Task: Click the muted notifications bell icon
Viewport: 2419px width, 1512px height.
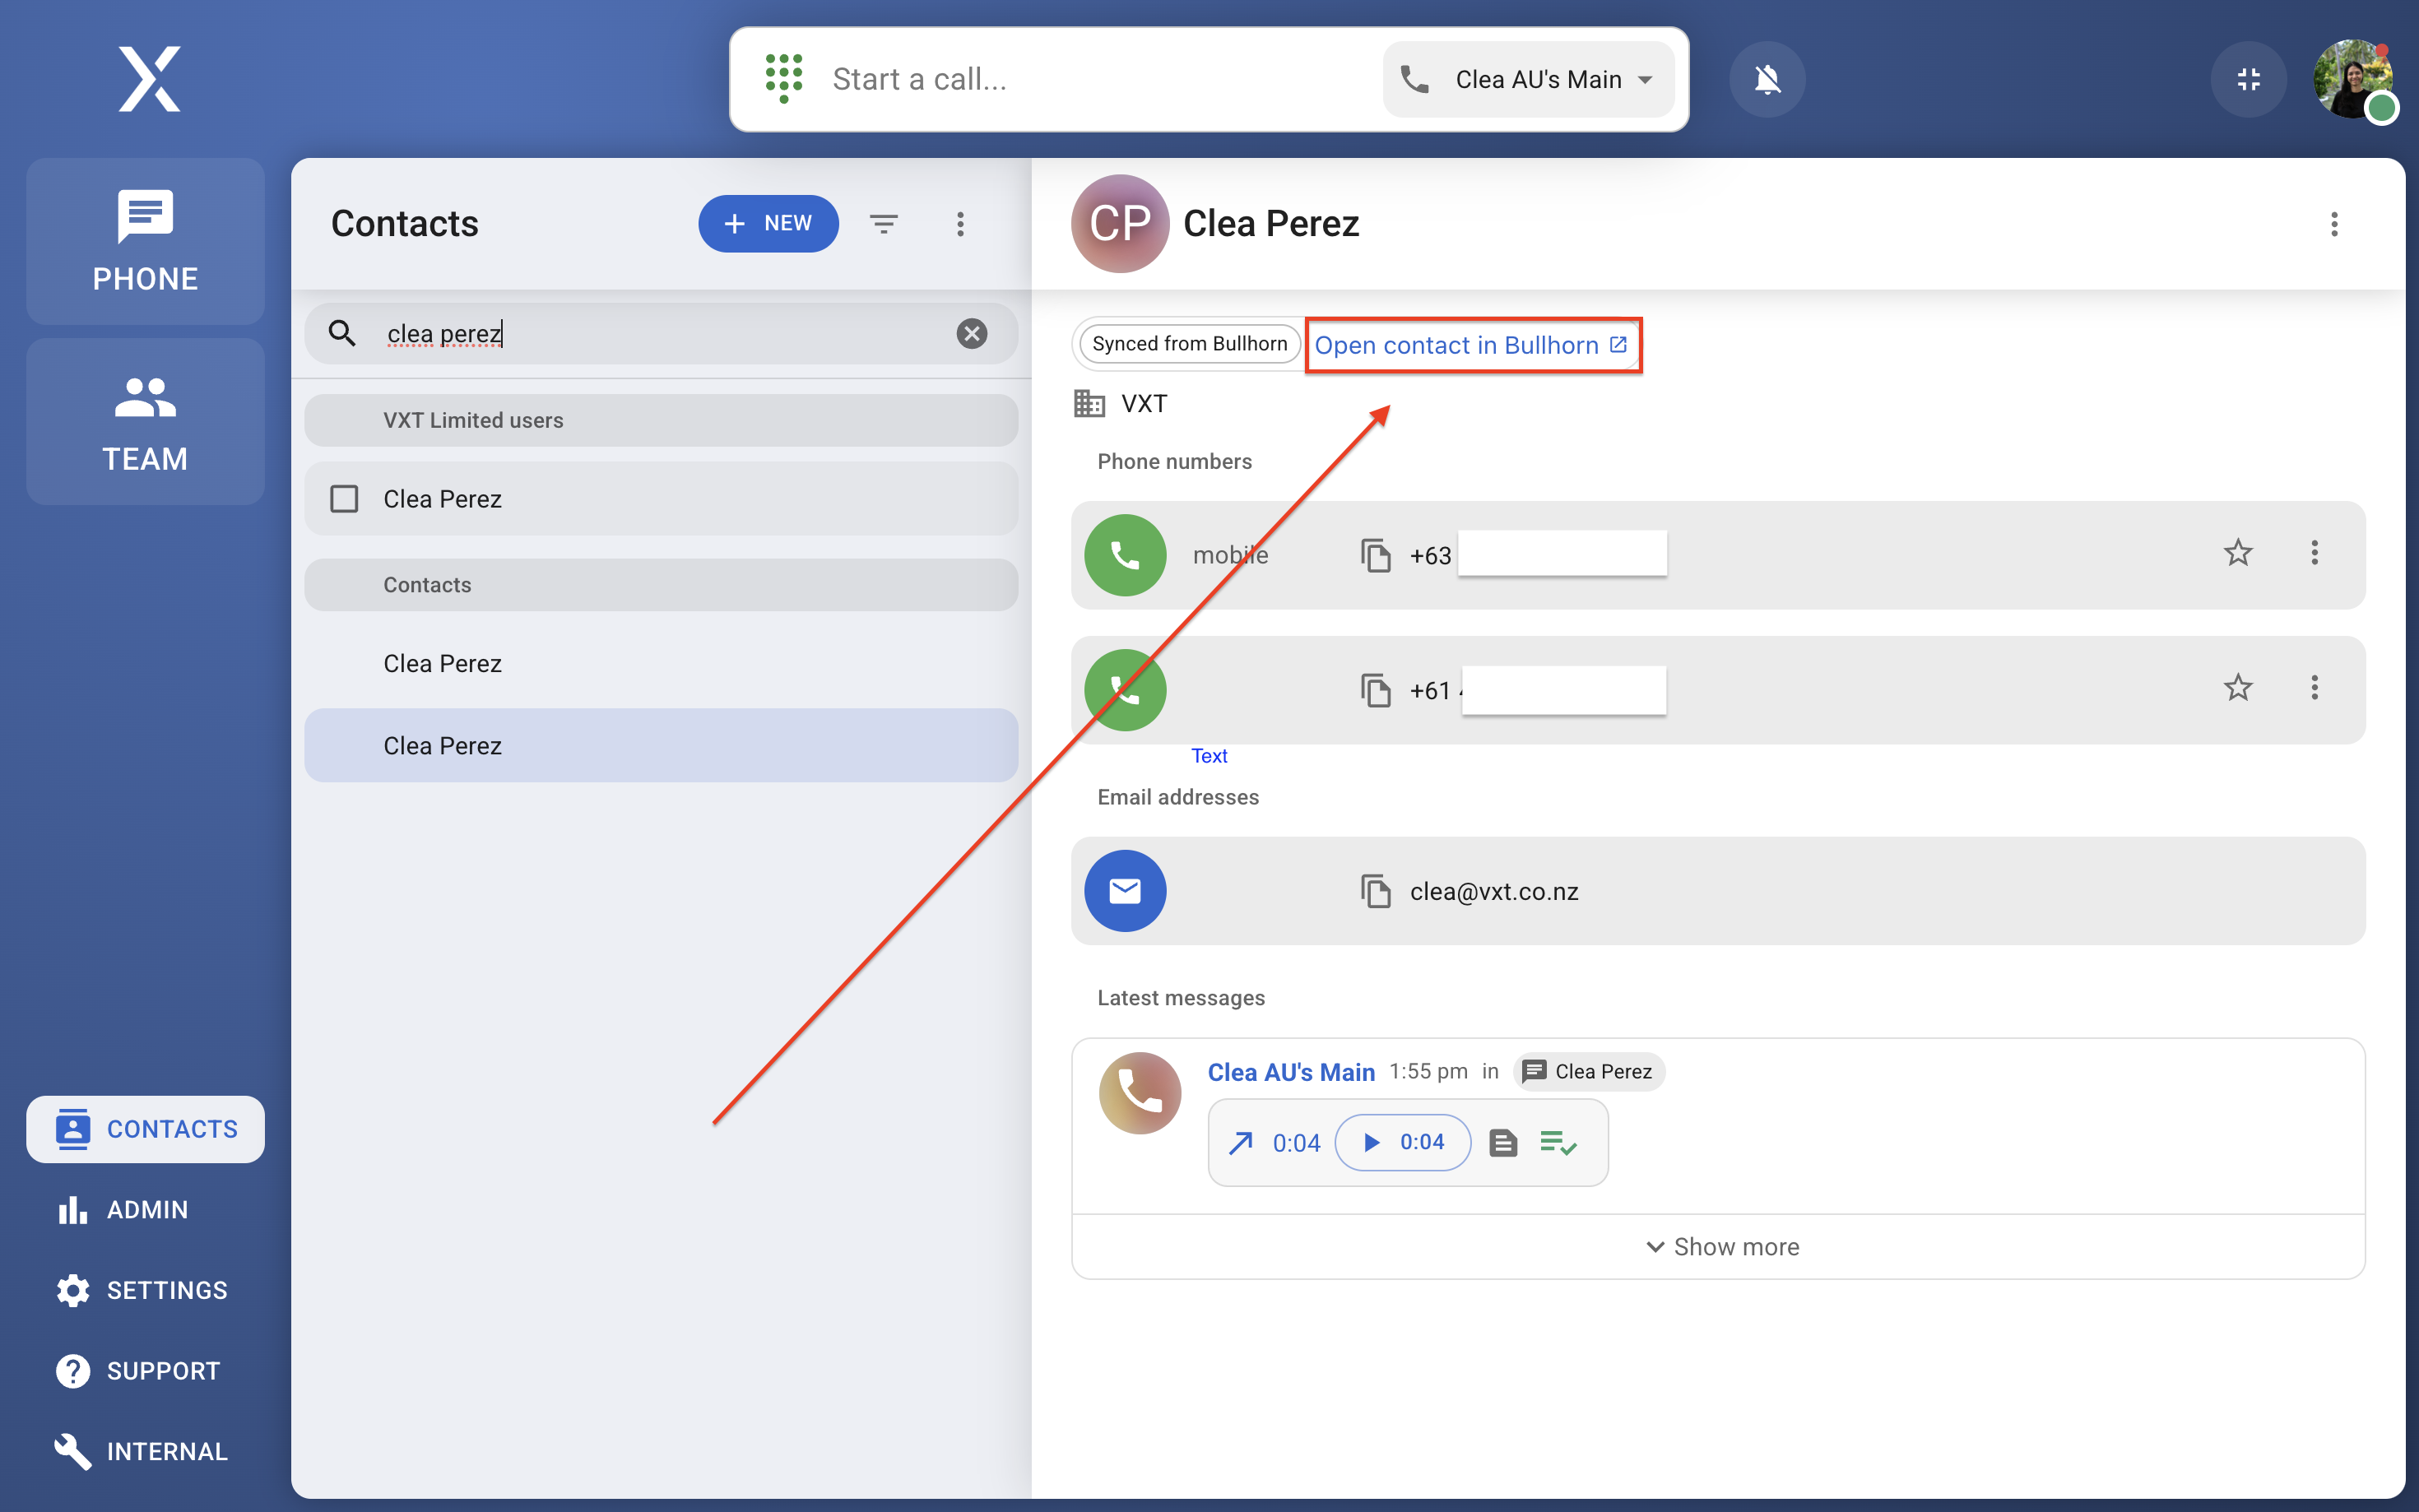Action: (x=1767, y=79)
